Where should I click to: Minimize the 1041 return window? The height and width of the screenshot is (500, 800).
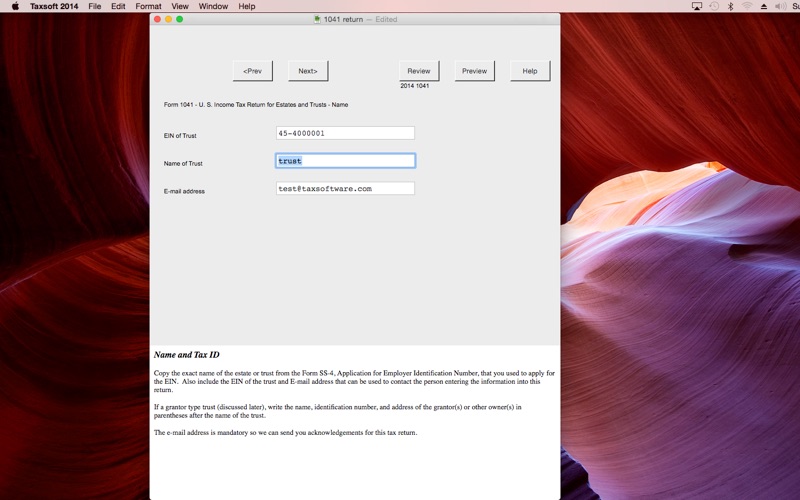pyautogui.click(x=168, y=19)
